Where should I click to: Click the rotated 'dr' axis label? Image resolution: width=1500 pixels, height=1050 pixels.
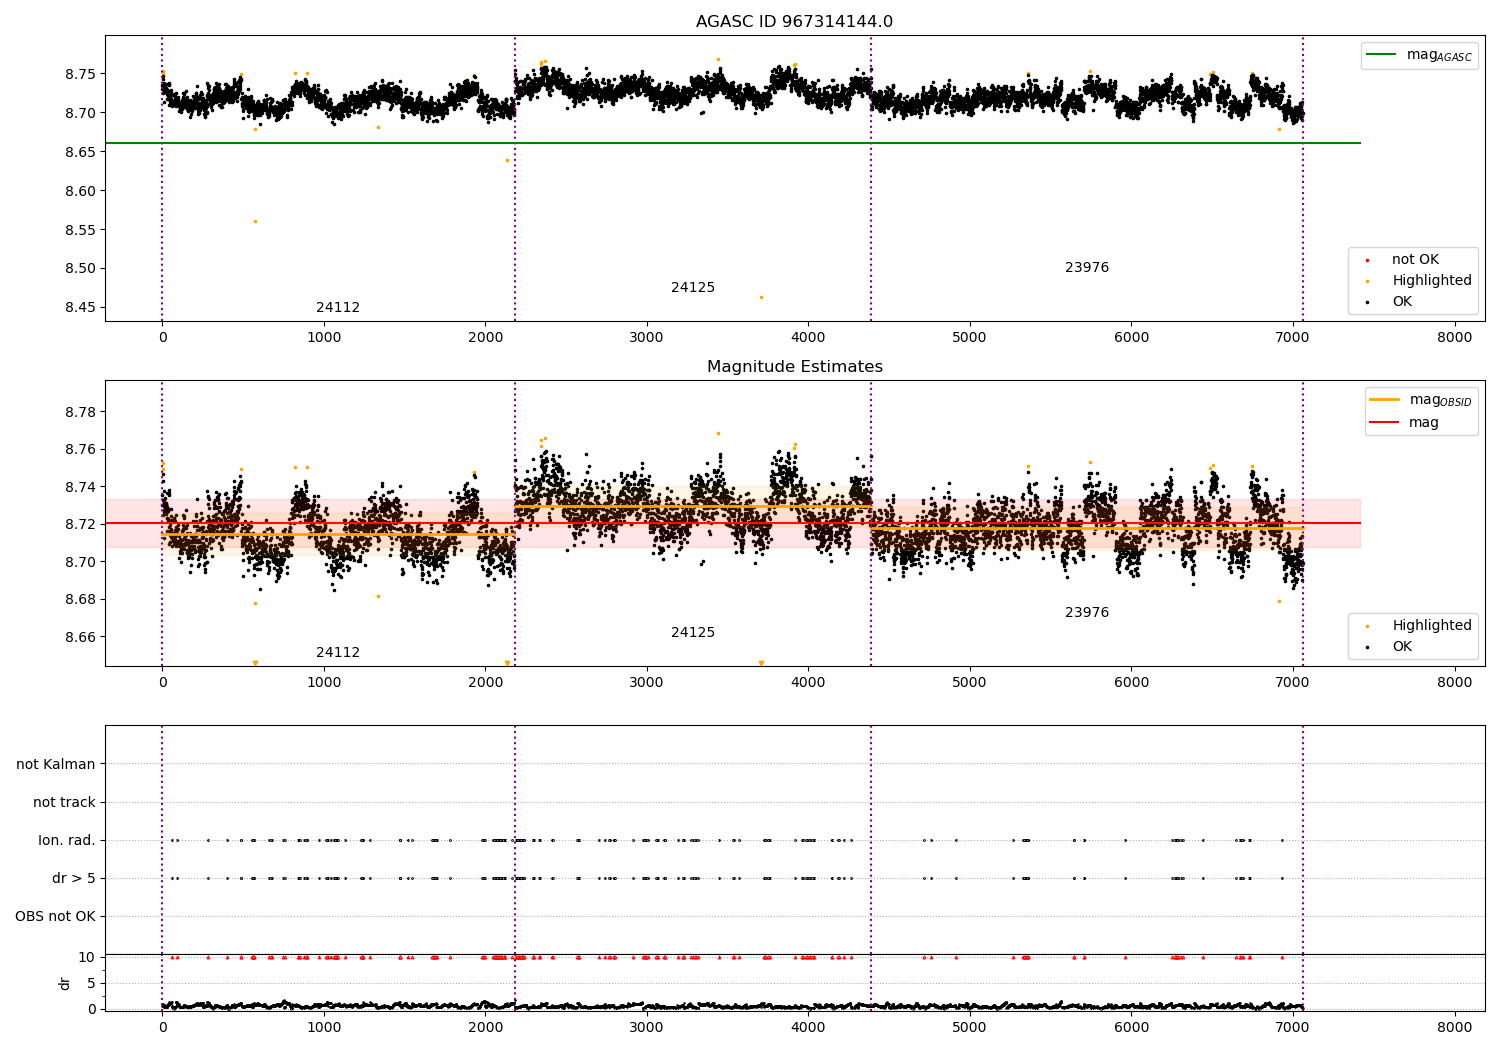pos(65,983)
